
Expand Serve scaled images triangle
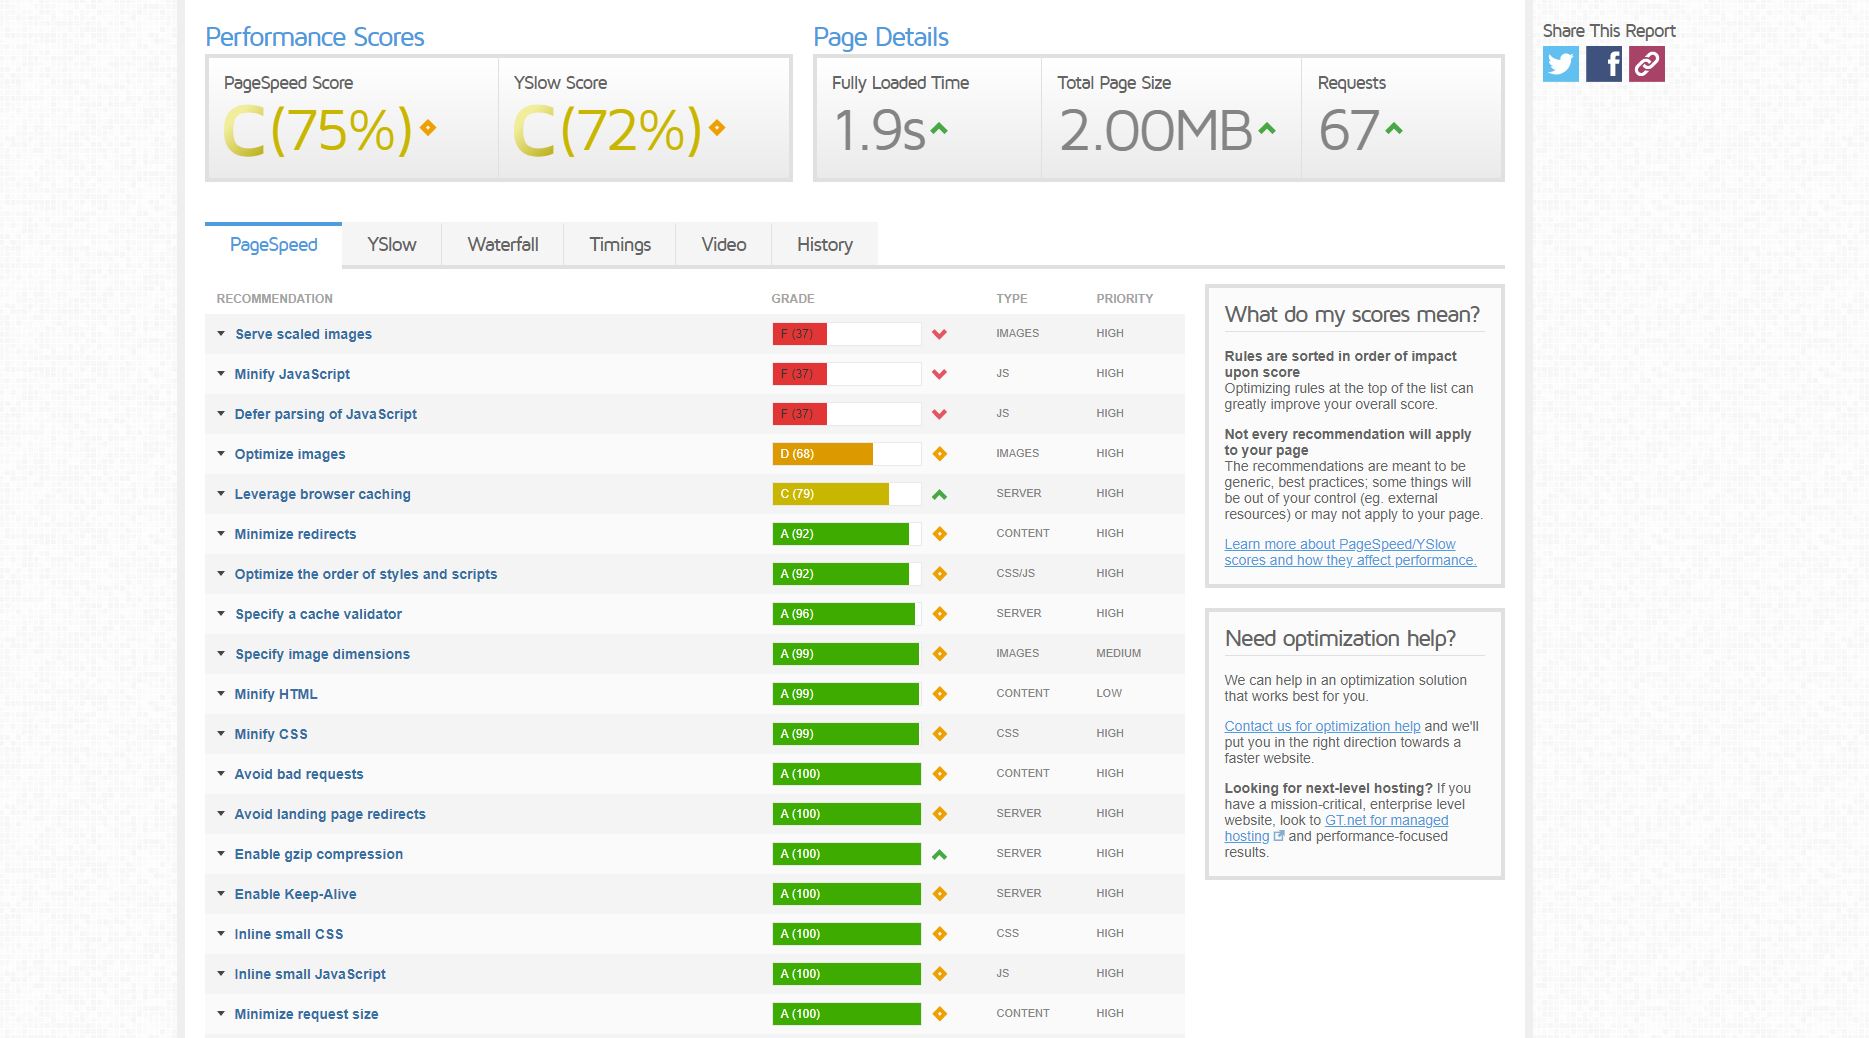coord(221,334)
